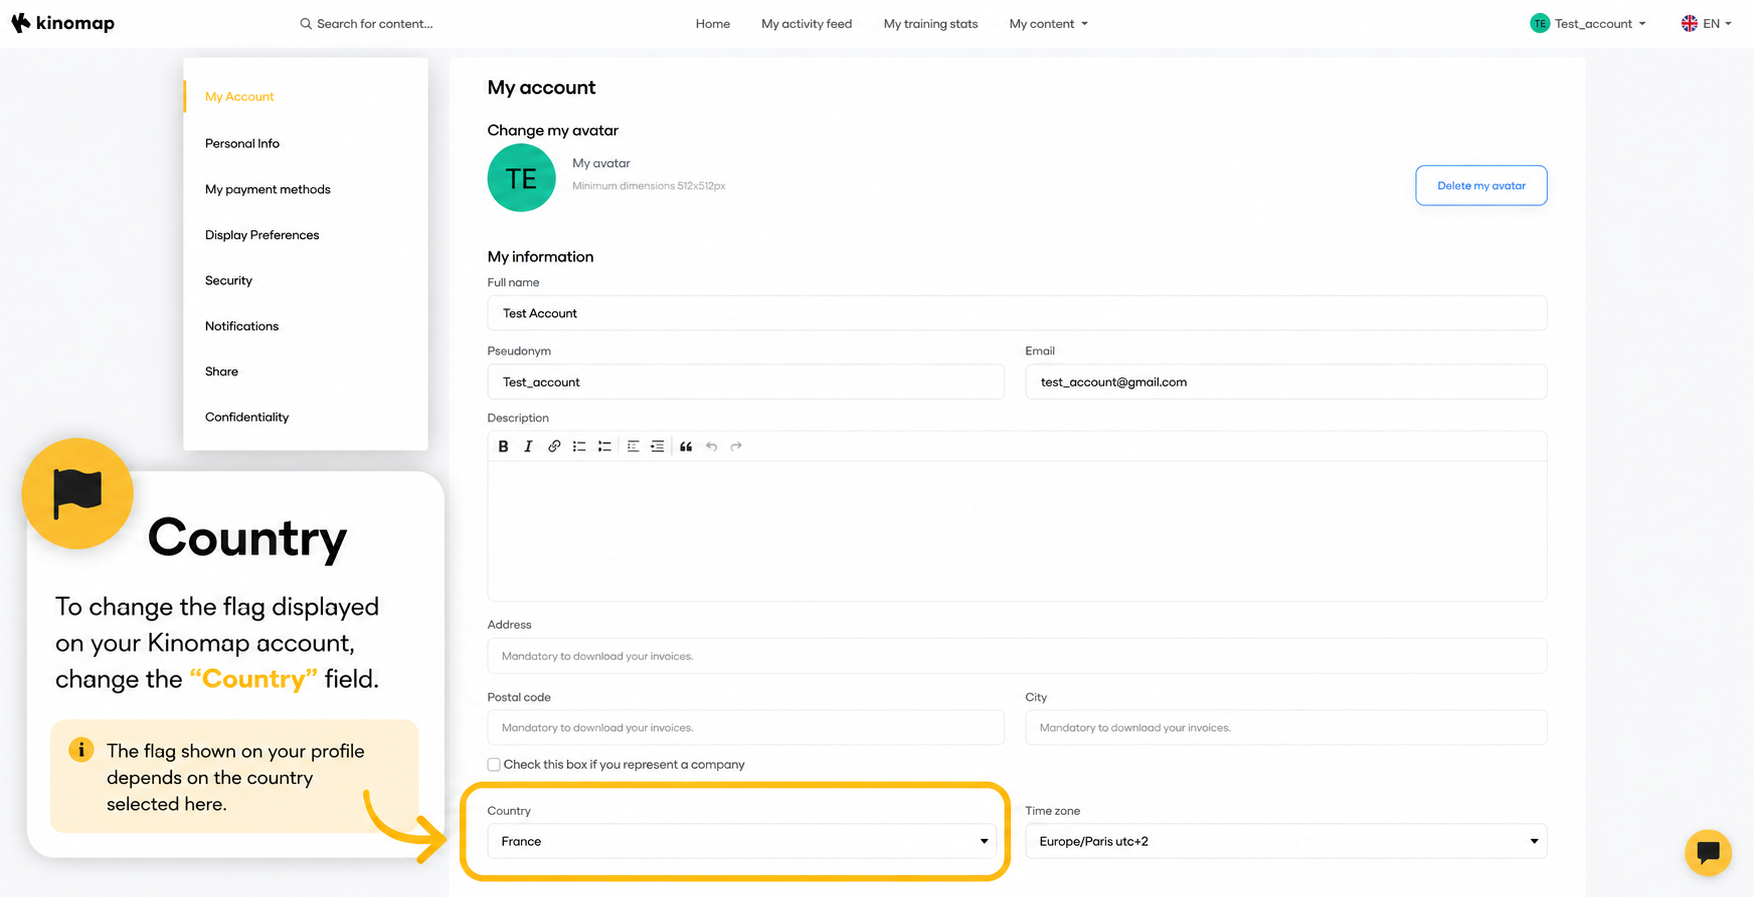Open the Time zone dropdown
The image size is (1754, 897).
pyautogui.click(x=1286, y=841)
